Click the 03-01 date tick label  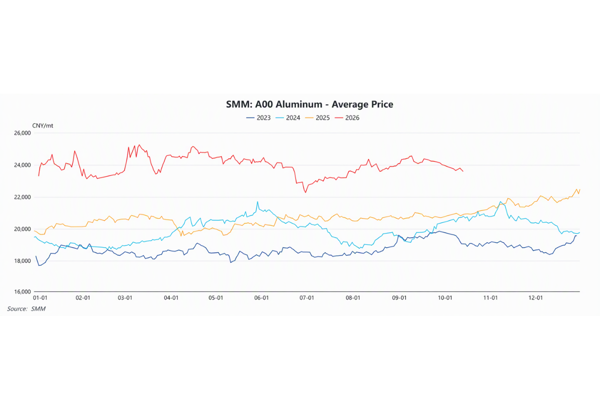tap(125, 298)
